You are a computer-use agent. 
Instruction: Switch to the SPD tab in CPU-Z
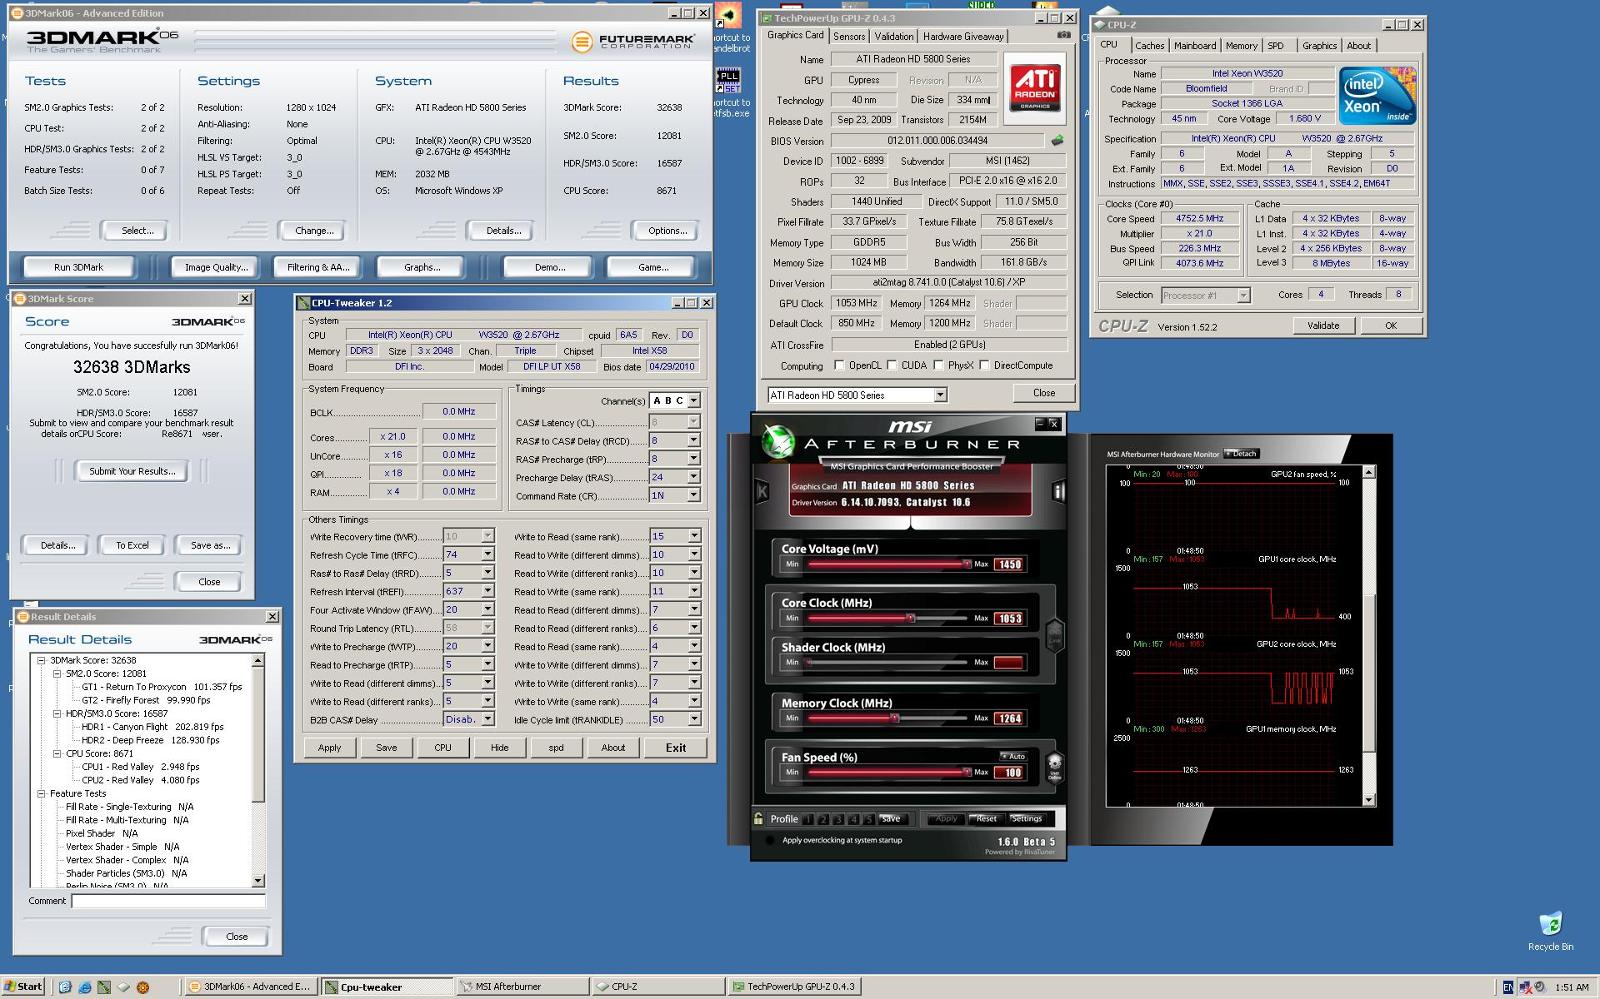(1275, 45)
